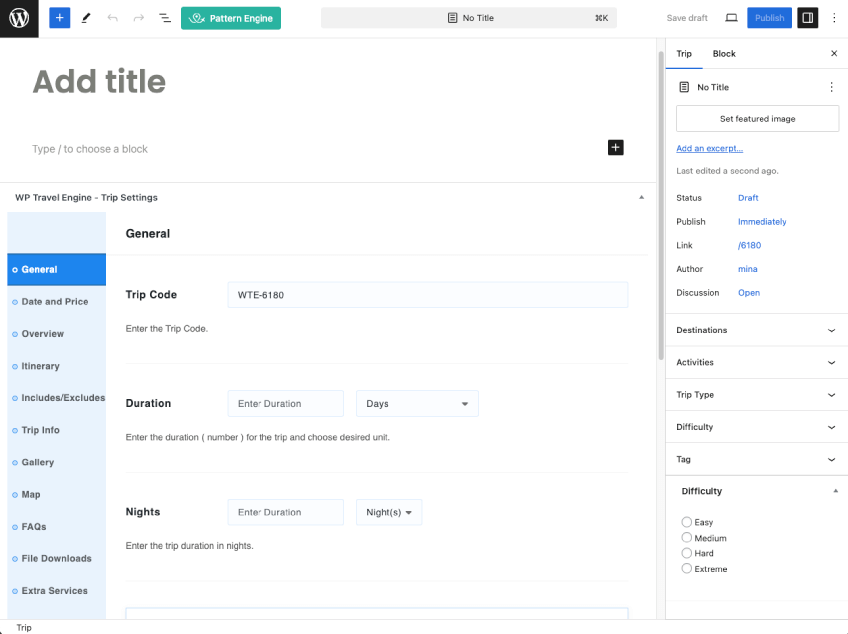Screen dimensions: 848x634
Task: Open the Days unit dropdown
Action: tap(417, 404)
